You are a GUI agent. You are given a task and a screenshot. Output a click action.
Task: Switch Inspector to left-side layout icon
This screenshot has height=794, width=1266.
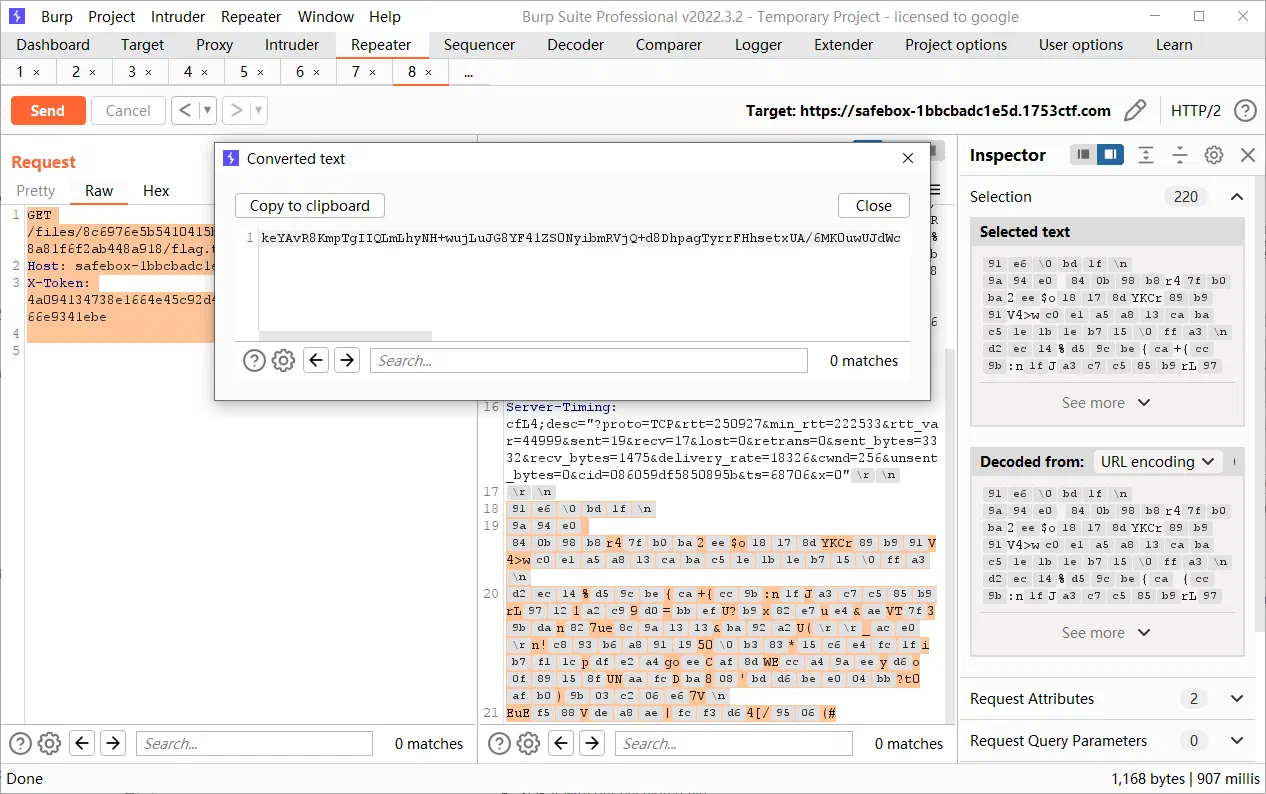tap(1084, 155)
